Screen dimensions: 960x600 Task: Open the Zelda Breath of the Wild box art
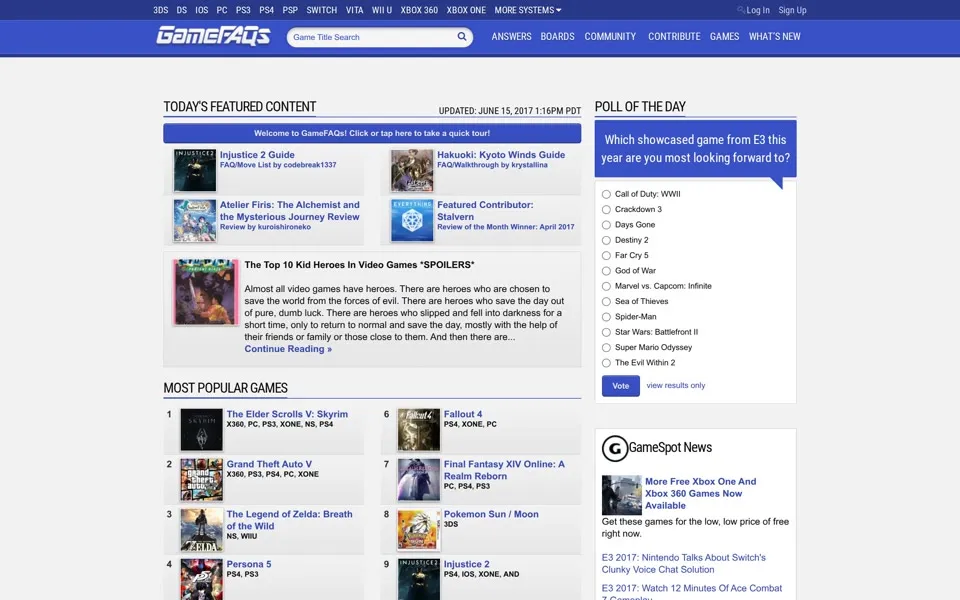(x=201, y=530)
